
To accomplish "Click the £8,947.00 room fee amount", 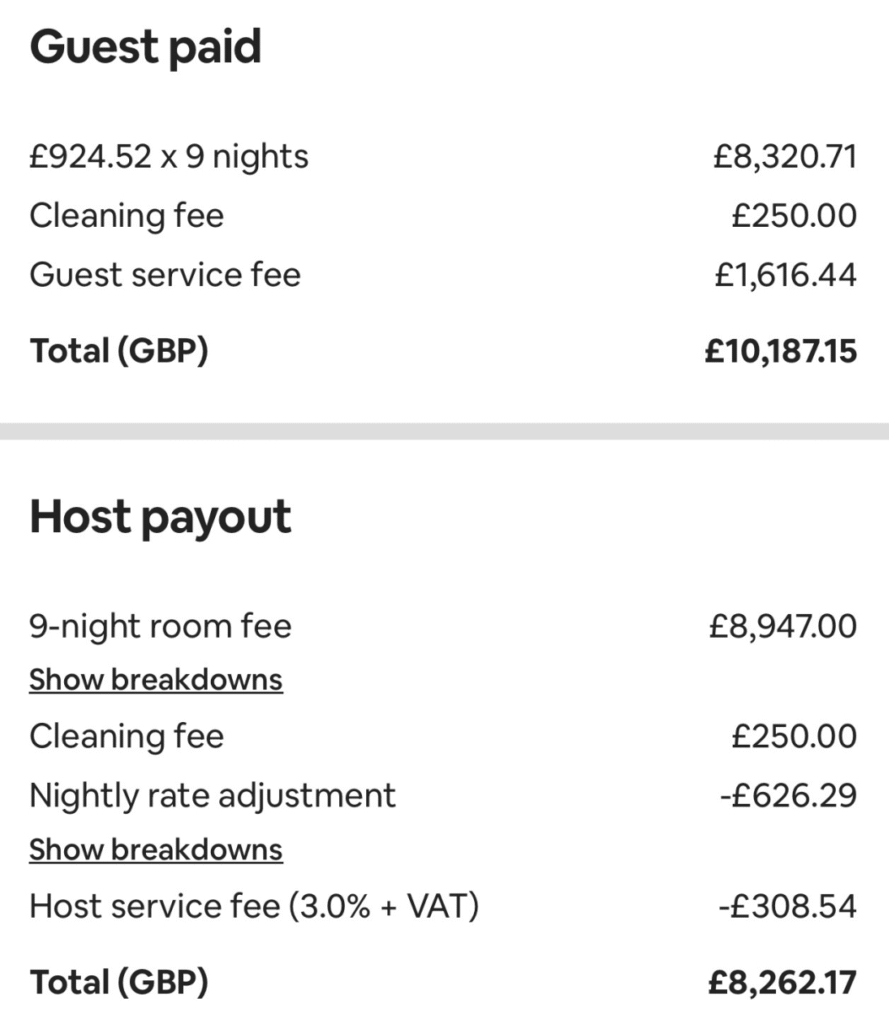I will [x=782, y=627].
